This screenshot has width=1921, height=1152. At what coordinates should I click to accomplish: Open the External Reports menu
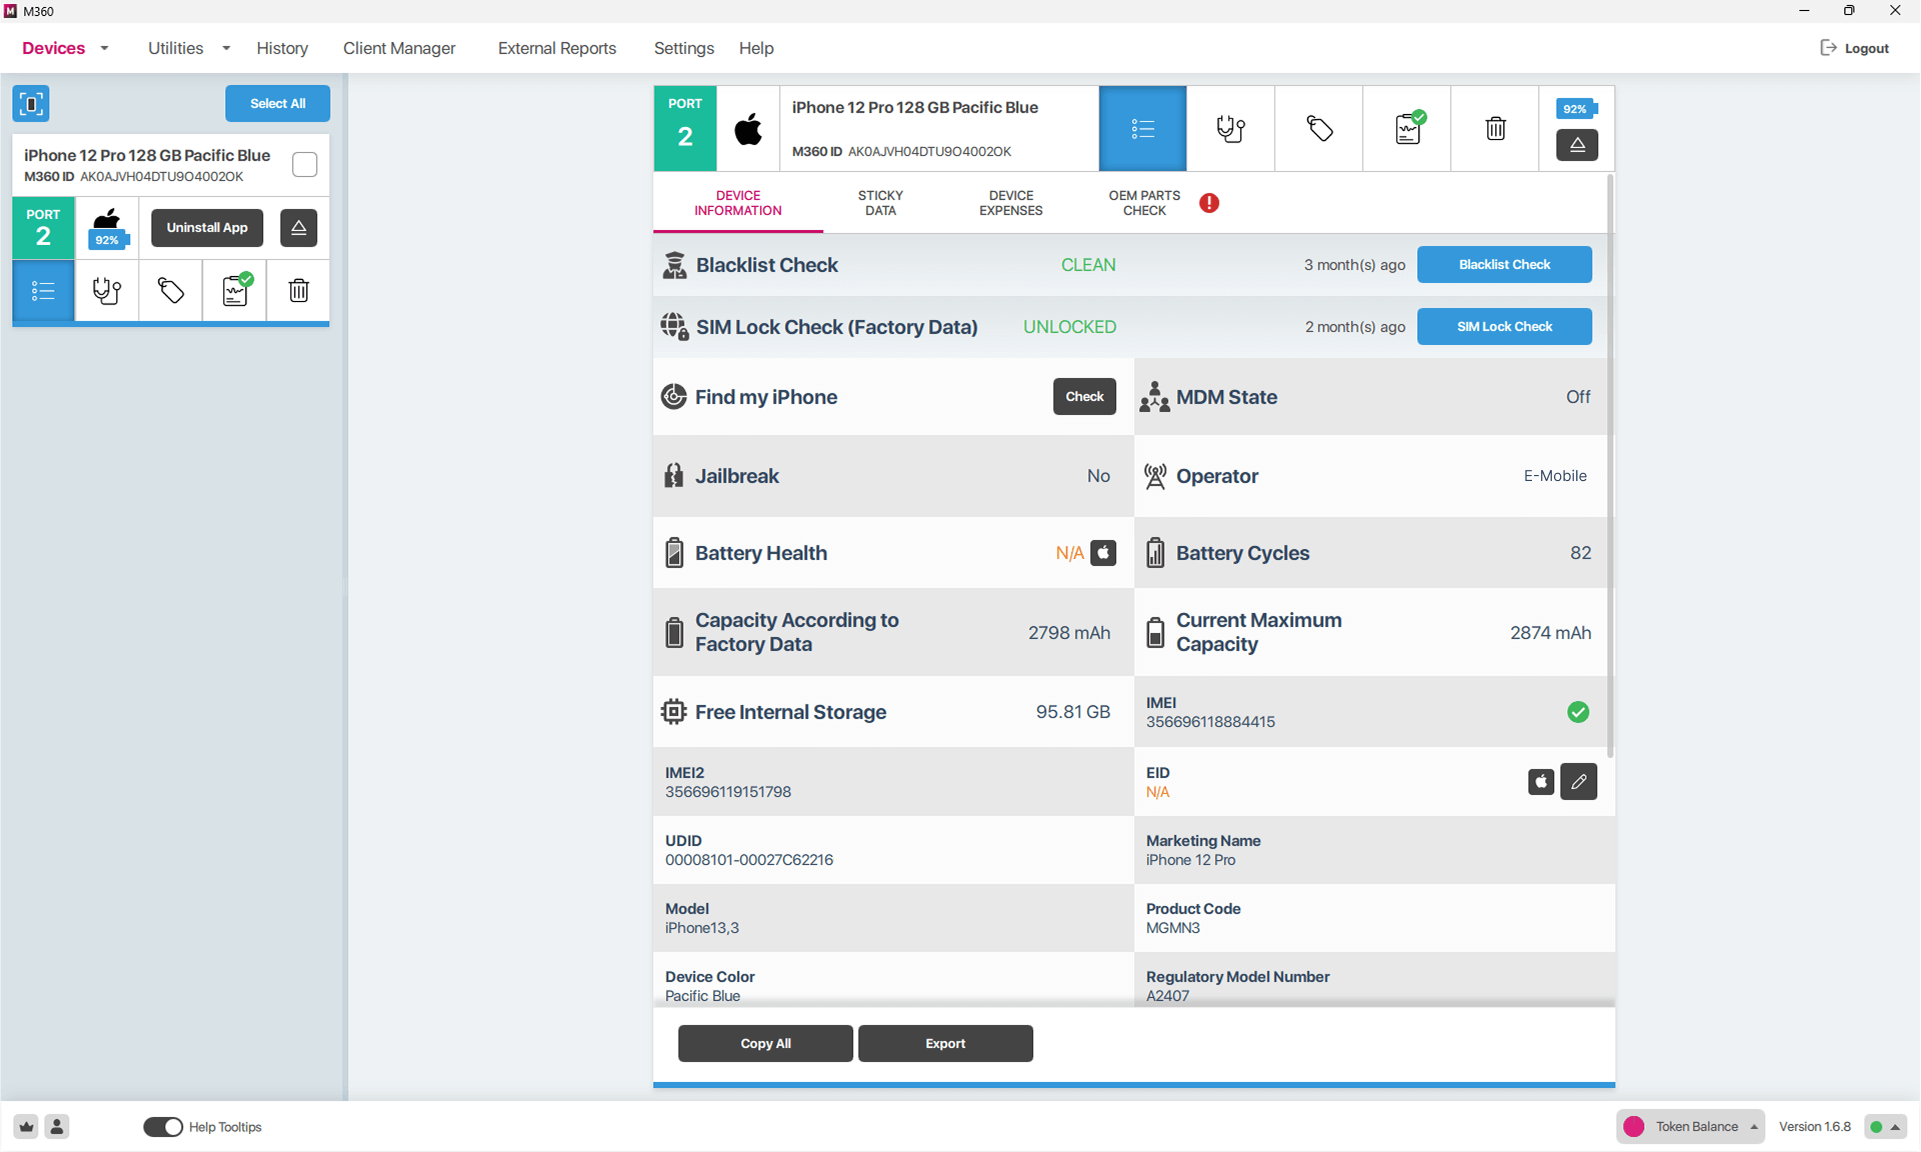[557, 48]
